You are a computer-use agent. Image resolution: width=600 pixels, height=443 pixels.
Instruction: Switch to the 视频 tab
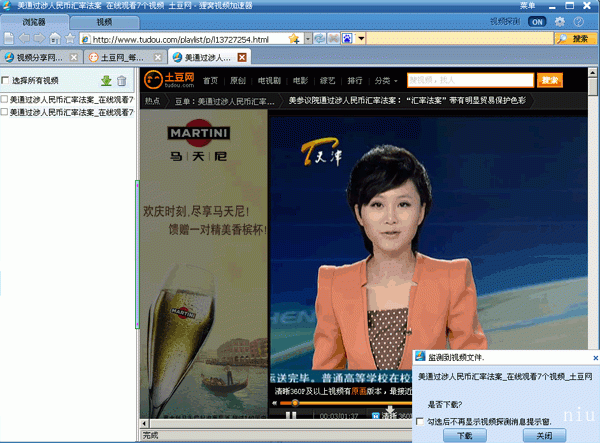point(104,22)
